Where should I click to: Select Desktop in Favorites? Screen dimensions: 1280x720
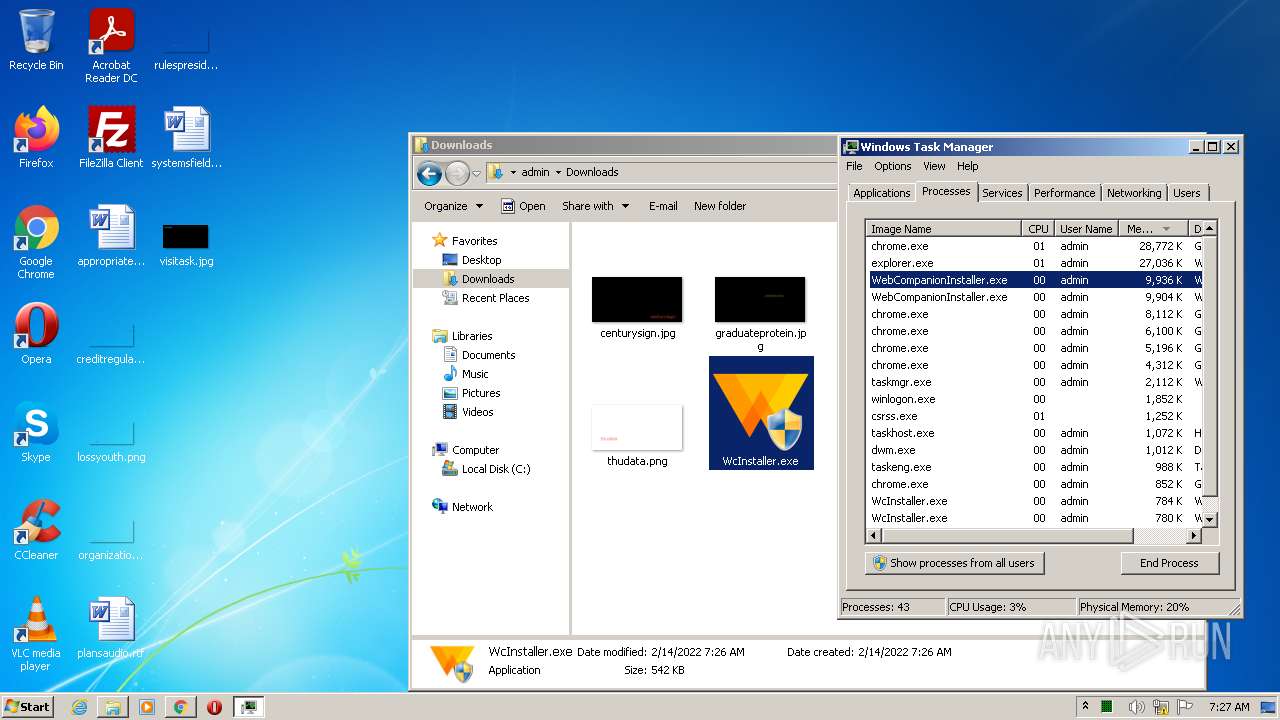coord(481,260)
